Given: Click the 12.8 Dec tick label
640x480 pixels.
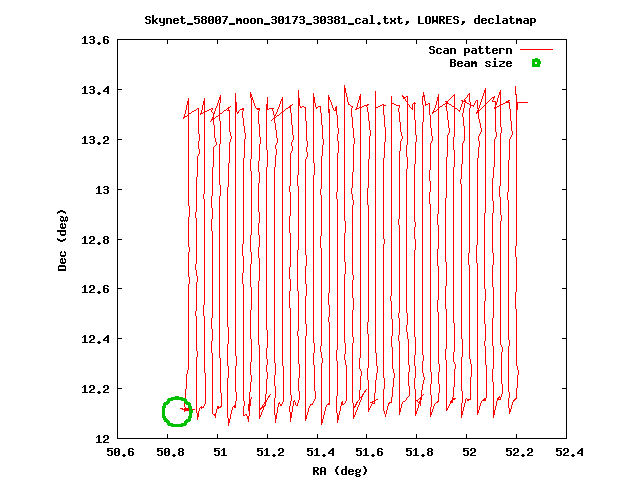Looking at the screenshot, I should pos(96,240).
